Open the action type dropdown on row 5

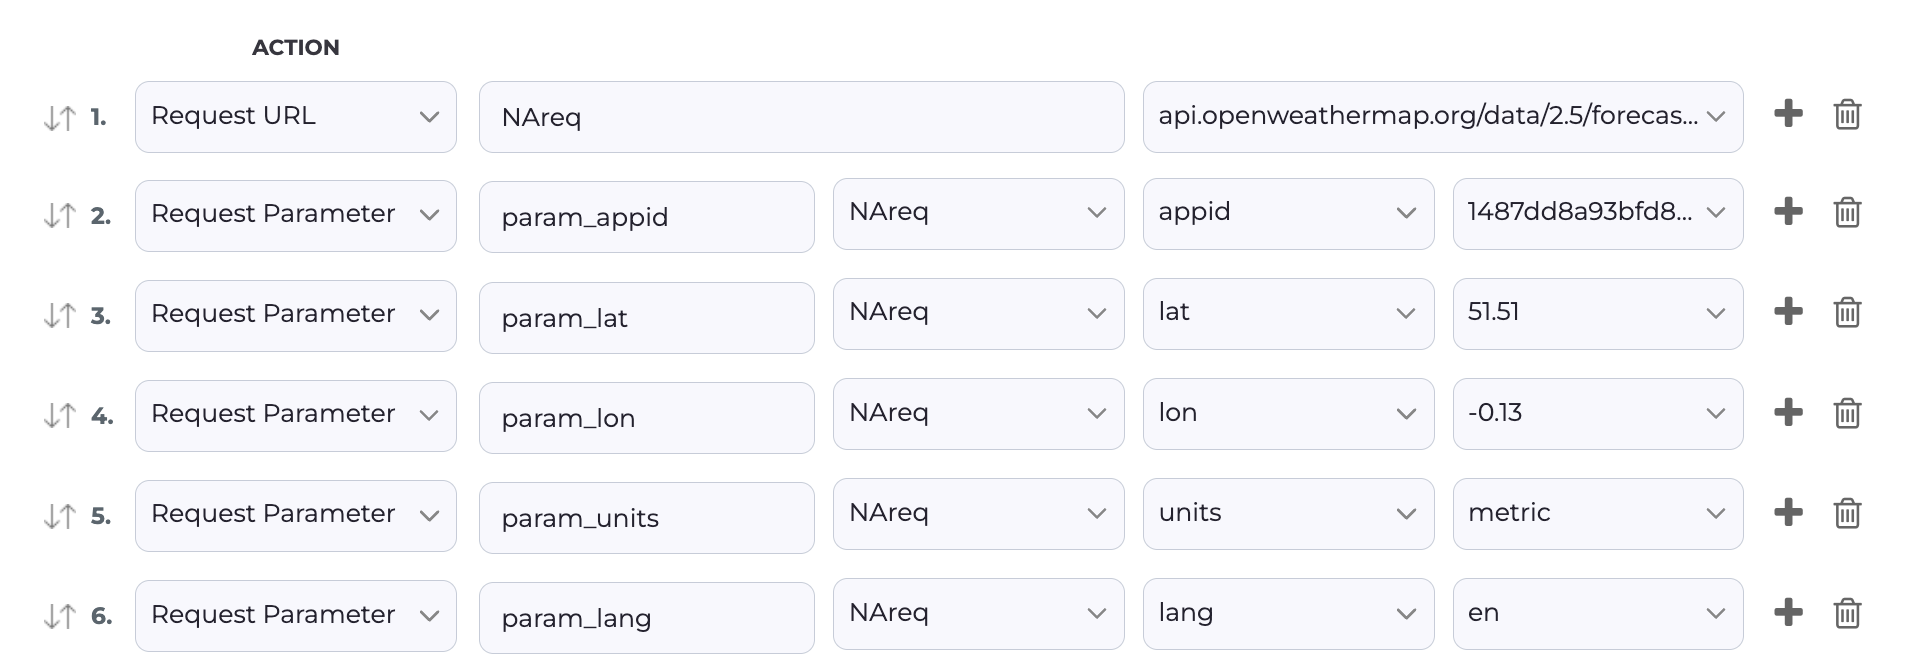(x=295, y=516)
